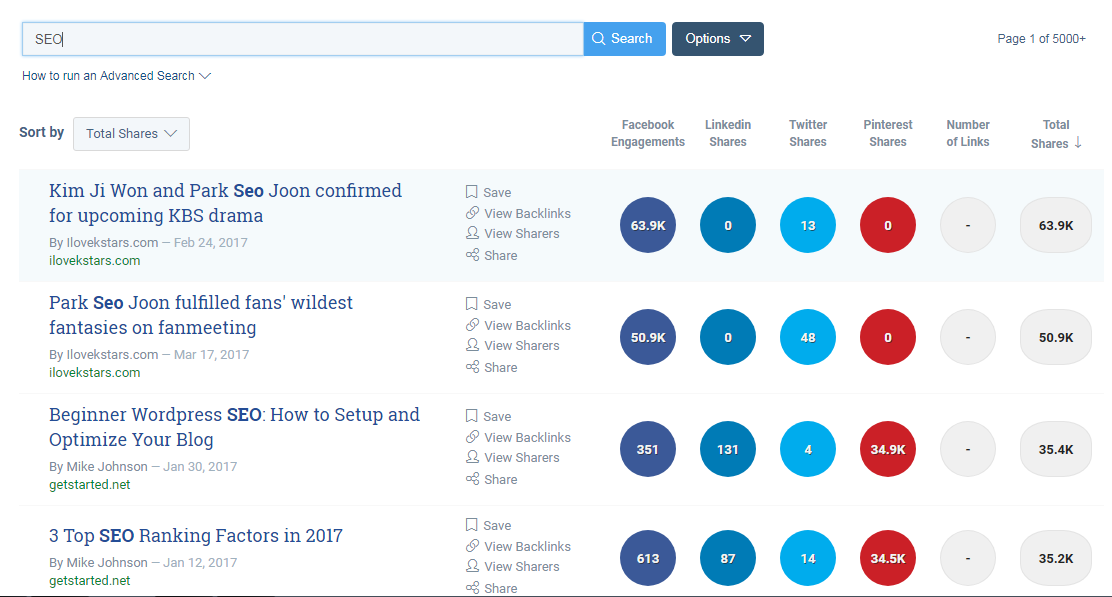Click the Search button

[624, 38]
